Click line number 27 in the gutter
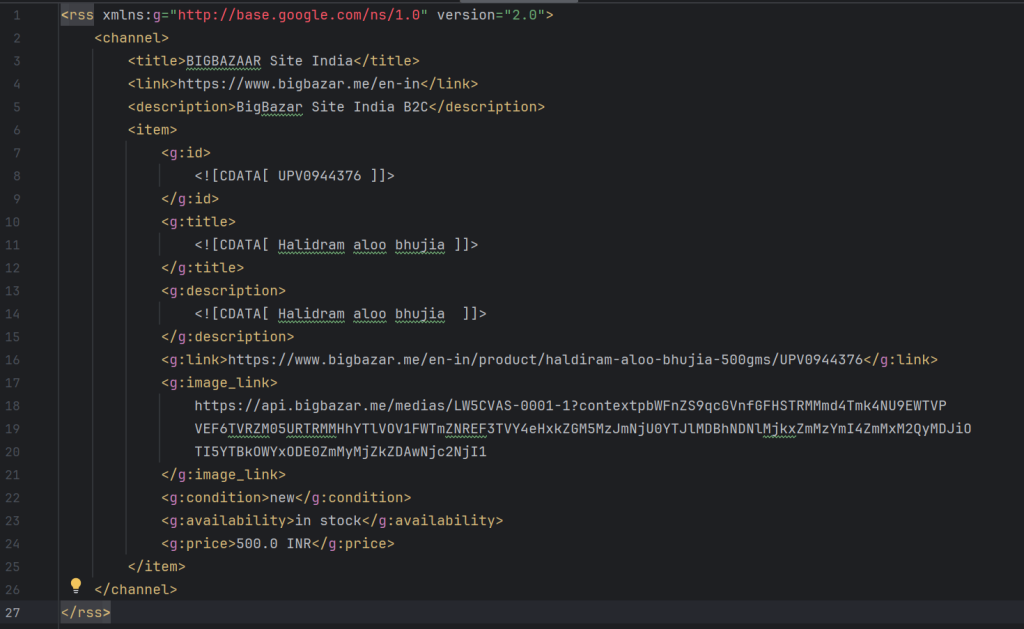The width and height of the screenshot is (1024, 629). (x=12, y=613)
